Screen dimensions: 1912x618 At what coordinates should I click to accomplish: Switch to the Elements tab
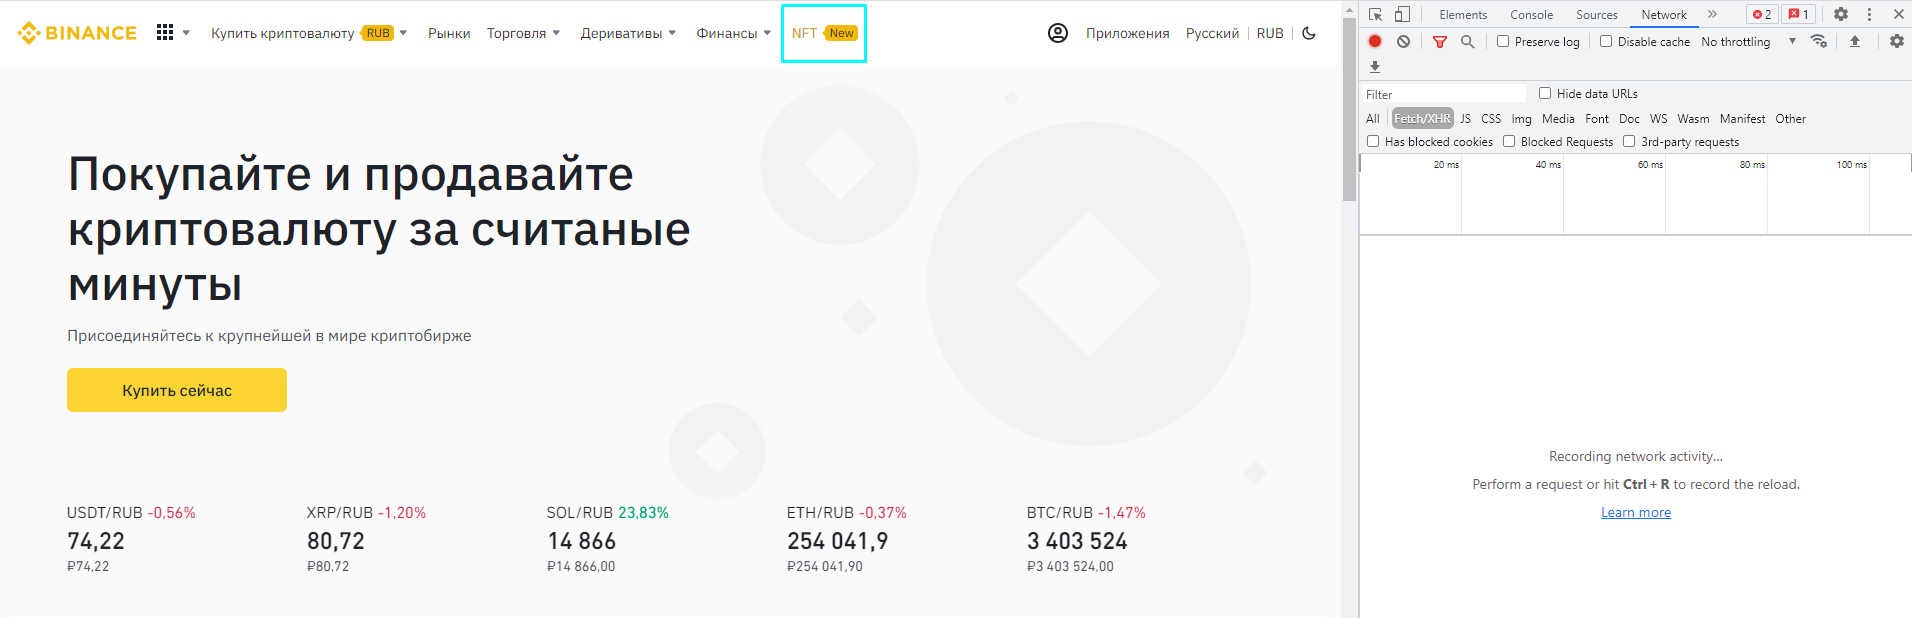[1463, 14]
